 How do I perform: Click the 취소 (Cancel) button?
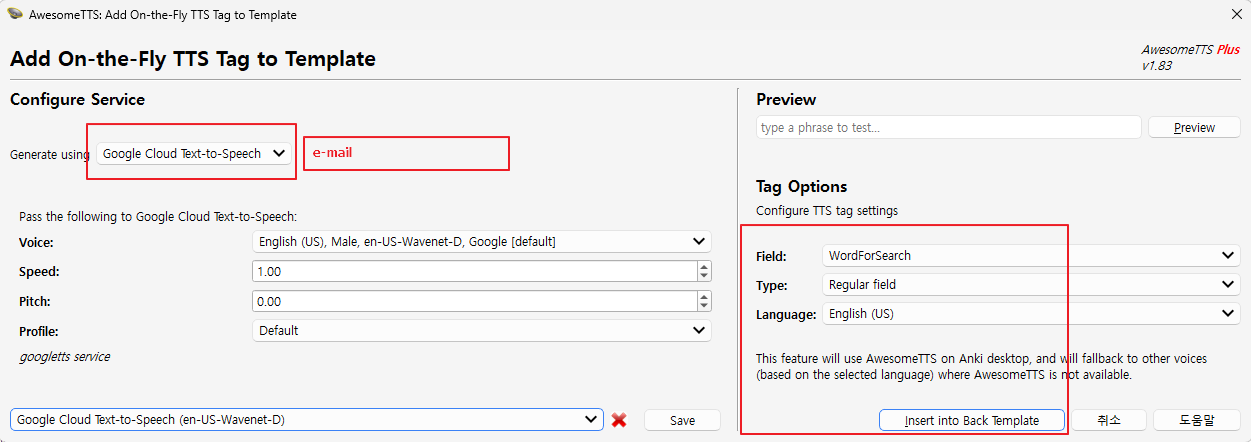point(1108,420)
